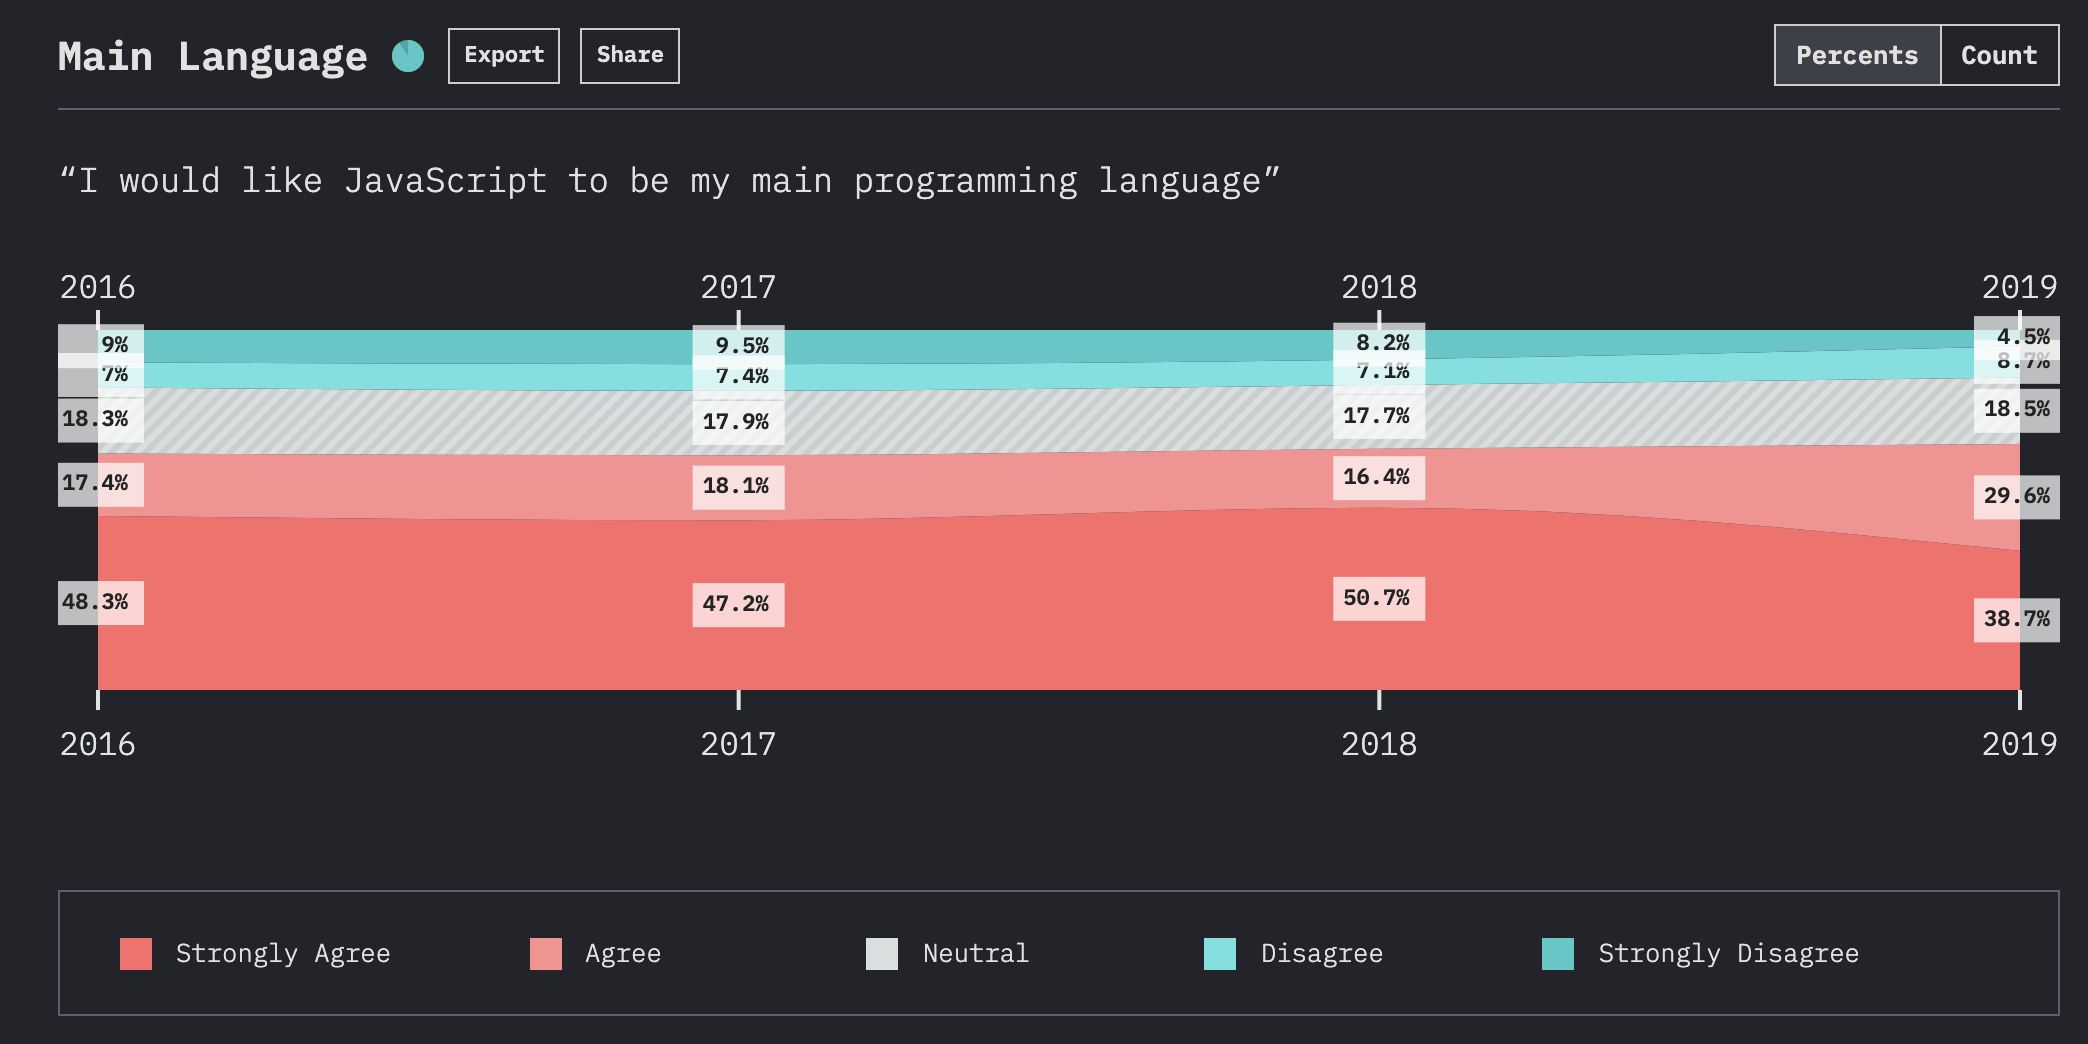The height and width of the screenshot is (1044, 2088).
Task: Click the Strongly Disagree legend swatch
Action: coord(1558,954)
